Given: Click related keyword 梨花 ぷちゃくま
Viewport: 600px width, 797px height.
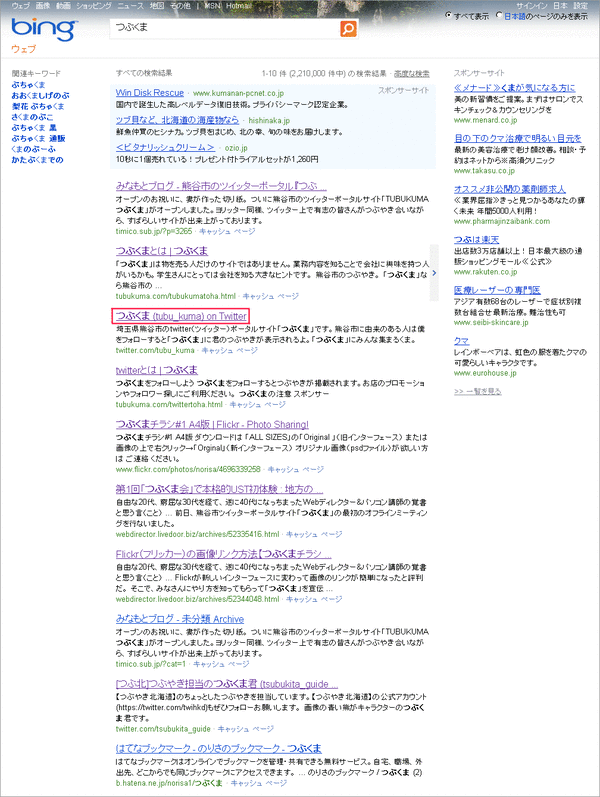Looking at the screenshot, I should point(38,106).
